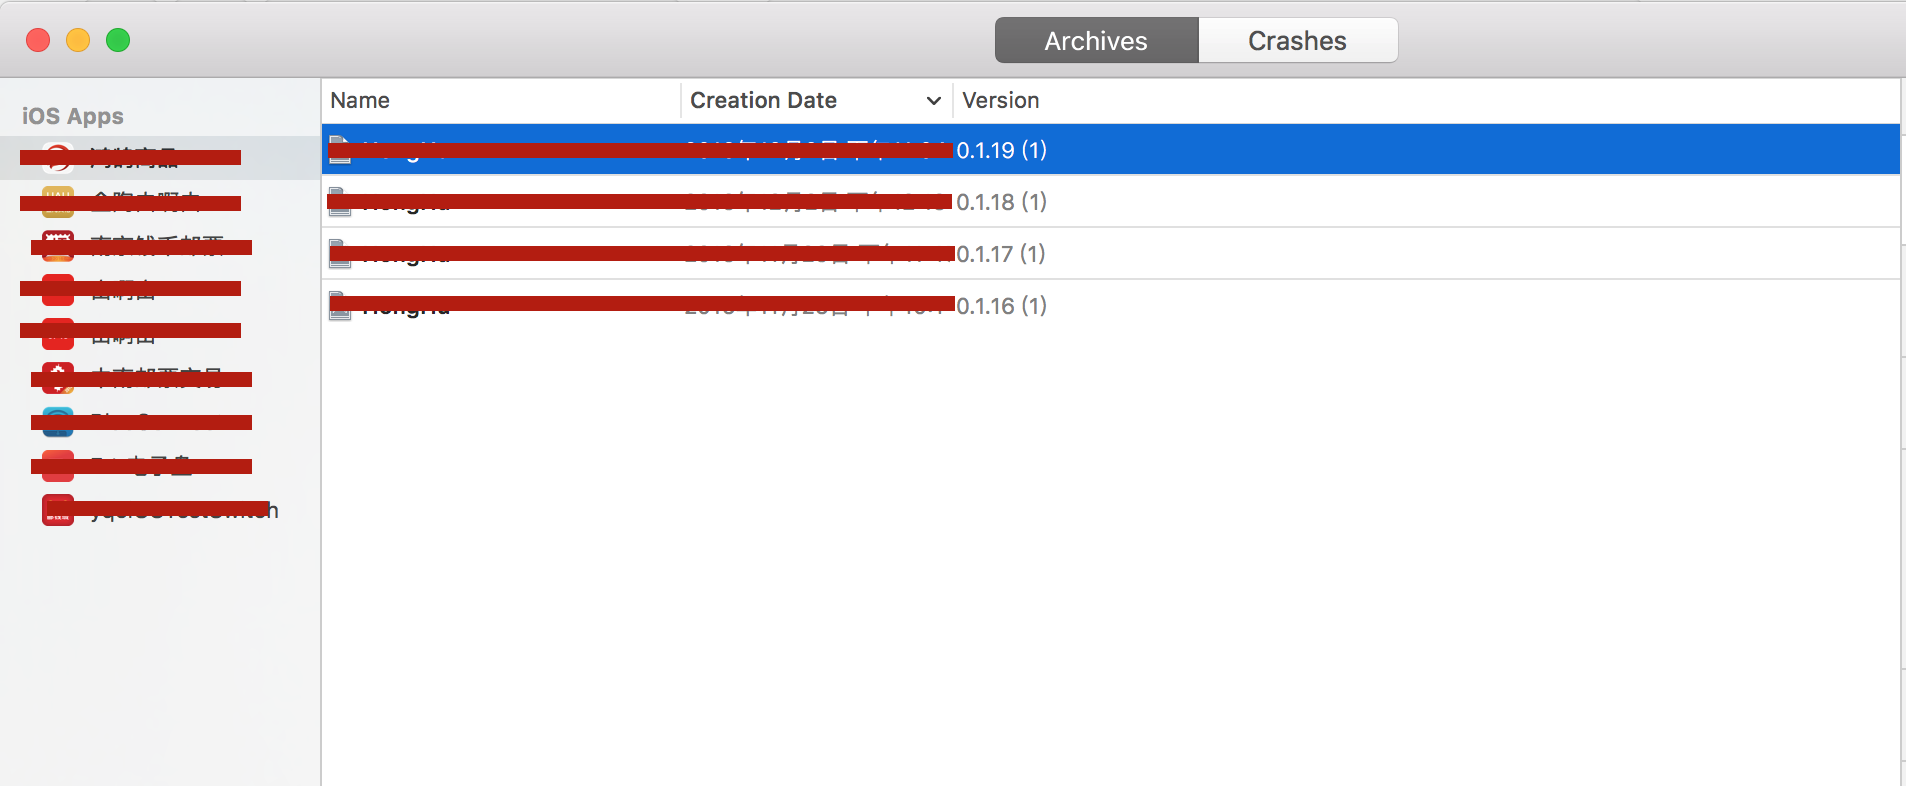Switch to the Archives tab

click(1096, 41)
